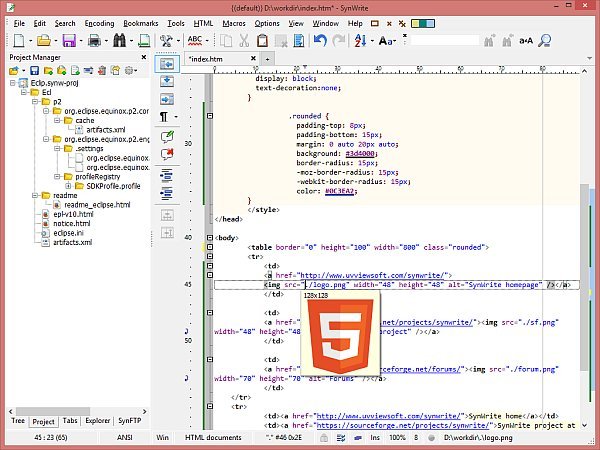Remove comment with the red X bubble icon
This screenshot has height=450, width=600.
[167, 154]
